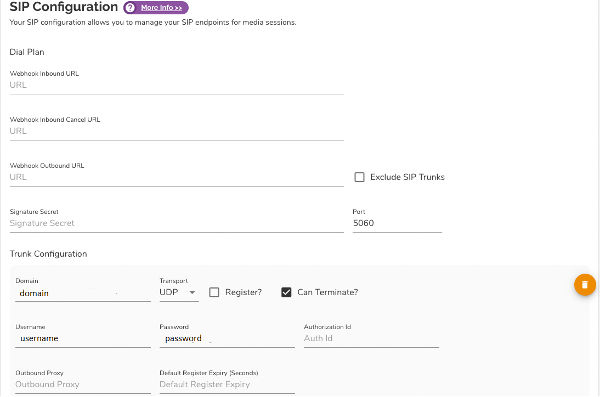Open the More Info link

tap(161, 8)
